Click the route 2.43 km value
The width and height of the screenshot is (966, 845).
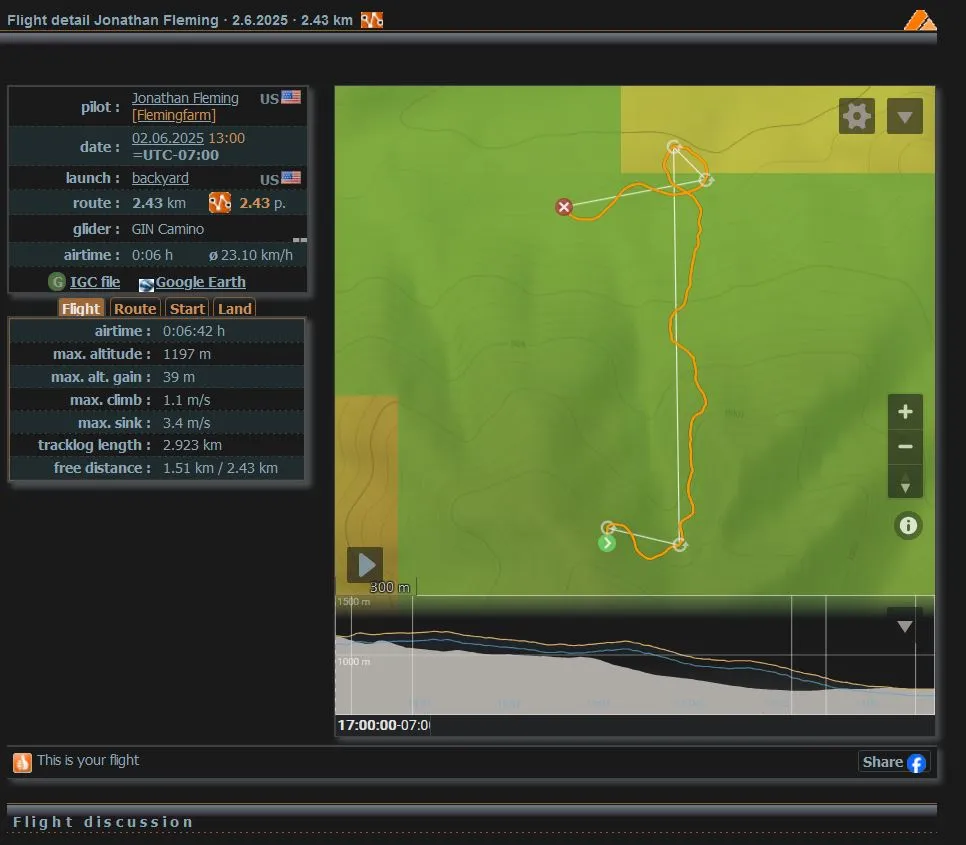click(x=159, y=203)
